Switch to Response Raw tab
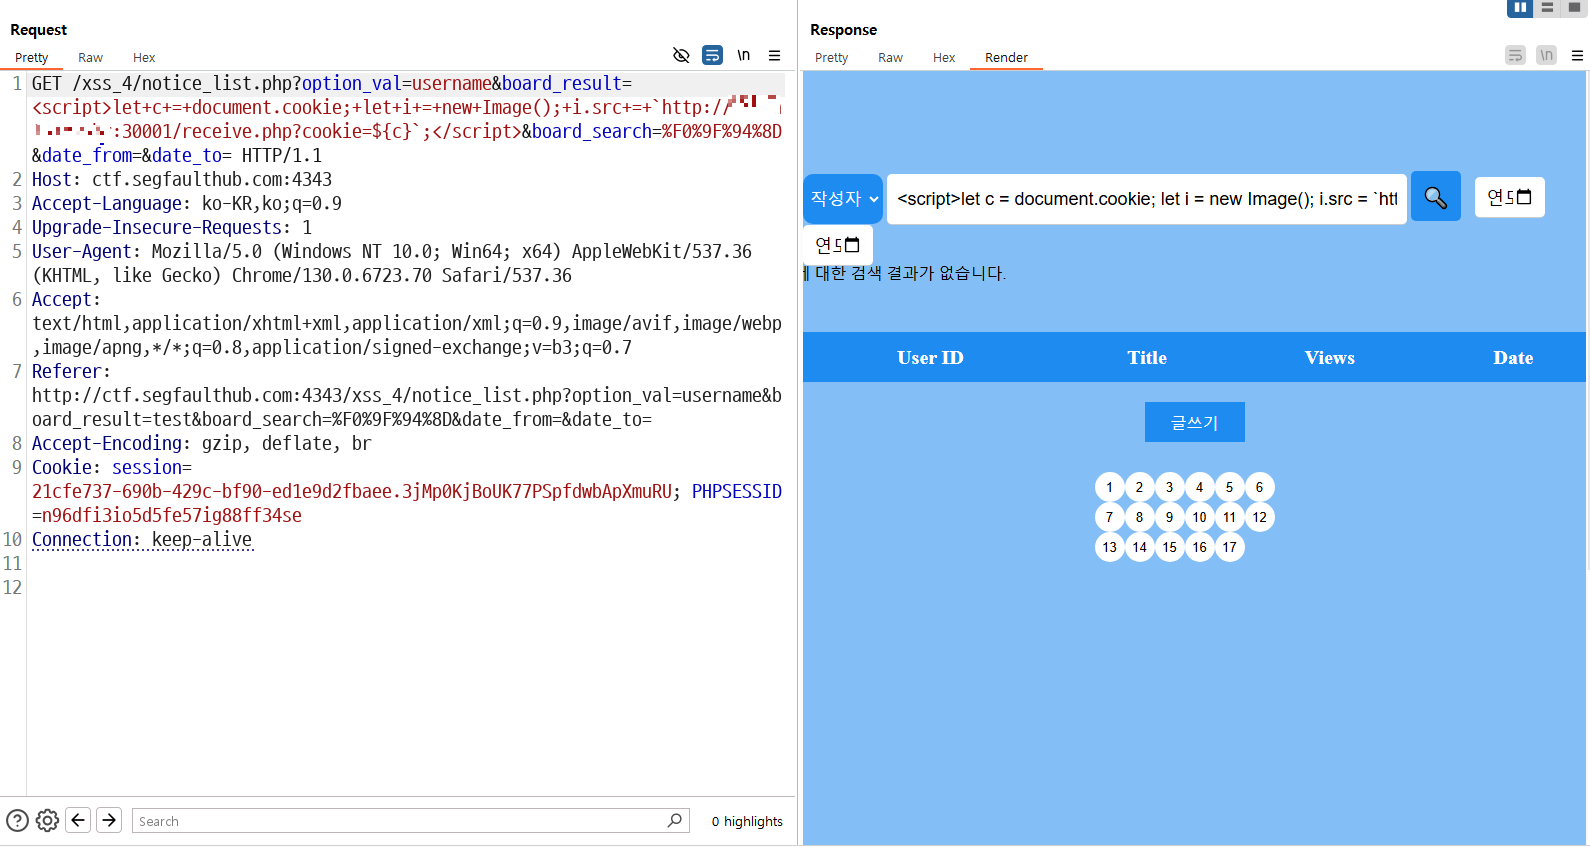The height and width of the screenshot is (847, 1590). click(890, 57)
